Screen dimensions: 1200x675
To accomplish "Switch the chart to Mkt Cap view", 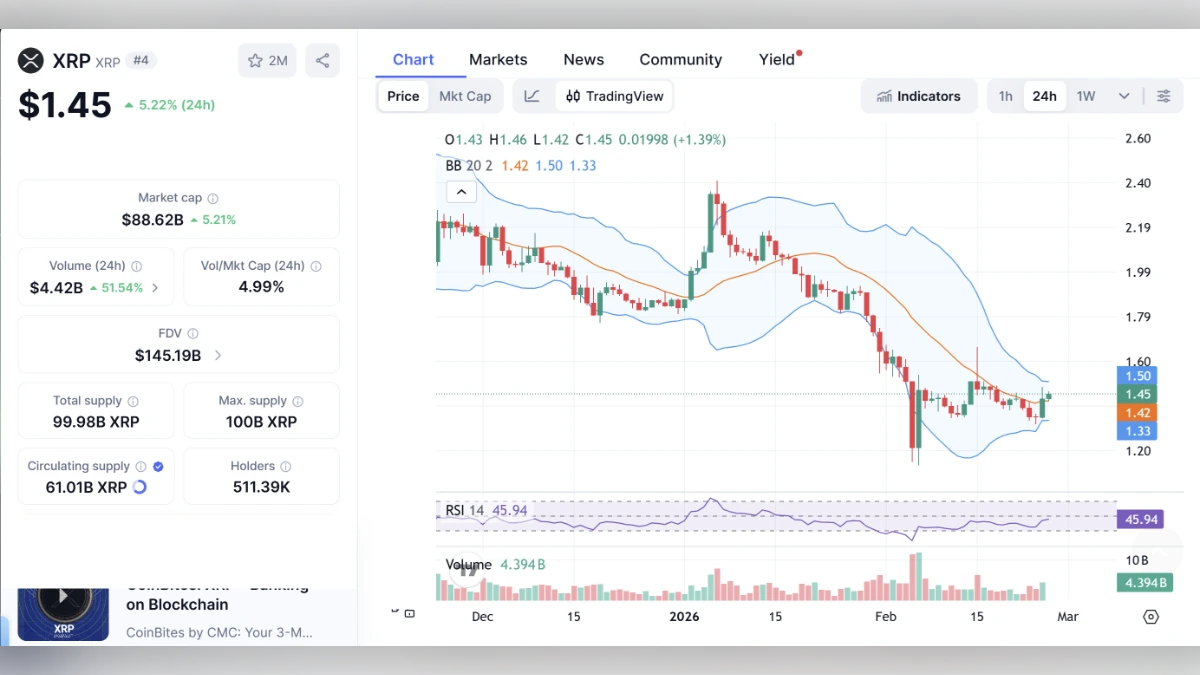I will coord(465,95).
